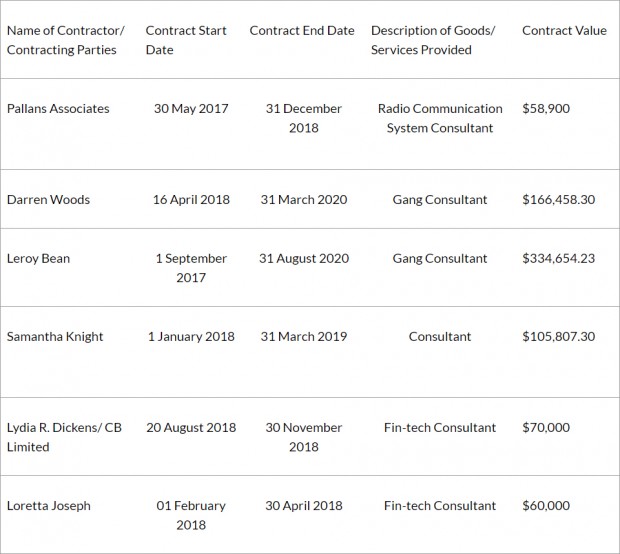Screen dimensions: 620x554
Task: Click the Contract Start Date header
Action: pyautogui.click(x=186, y=40)
